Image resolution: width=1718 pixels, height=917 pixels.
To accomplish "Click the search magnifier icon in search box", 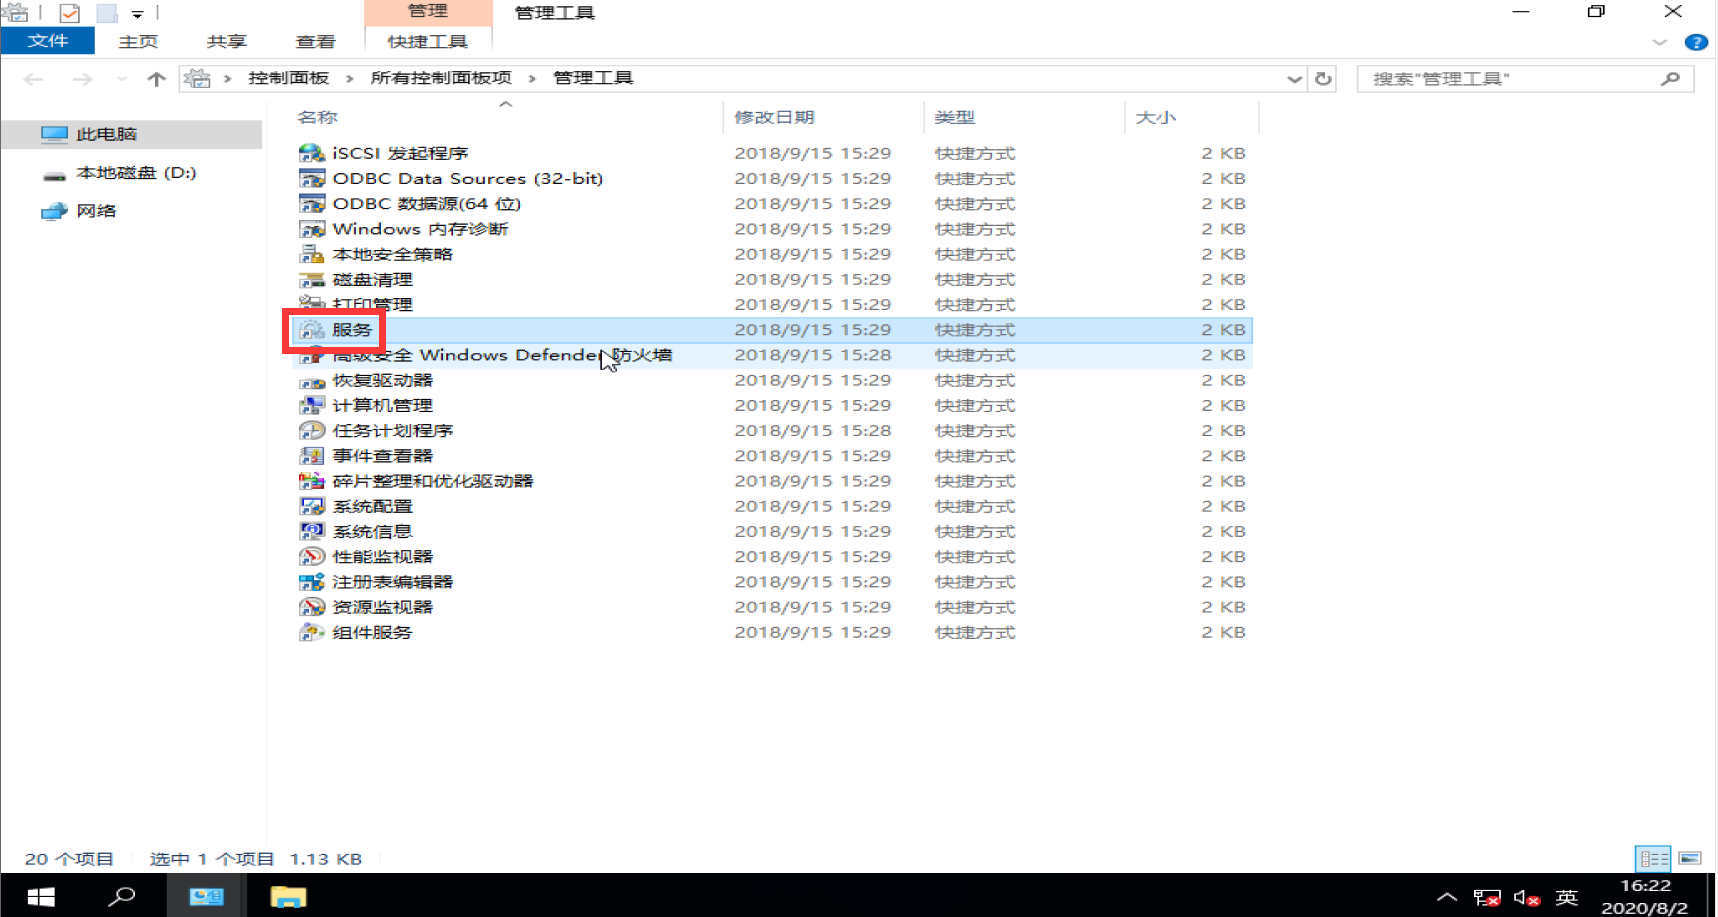I will click(x=1670, y=78).
